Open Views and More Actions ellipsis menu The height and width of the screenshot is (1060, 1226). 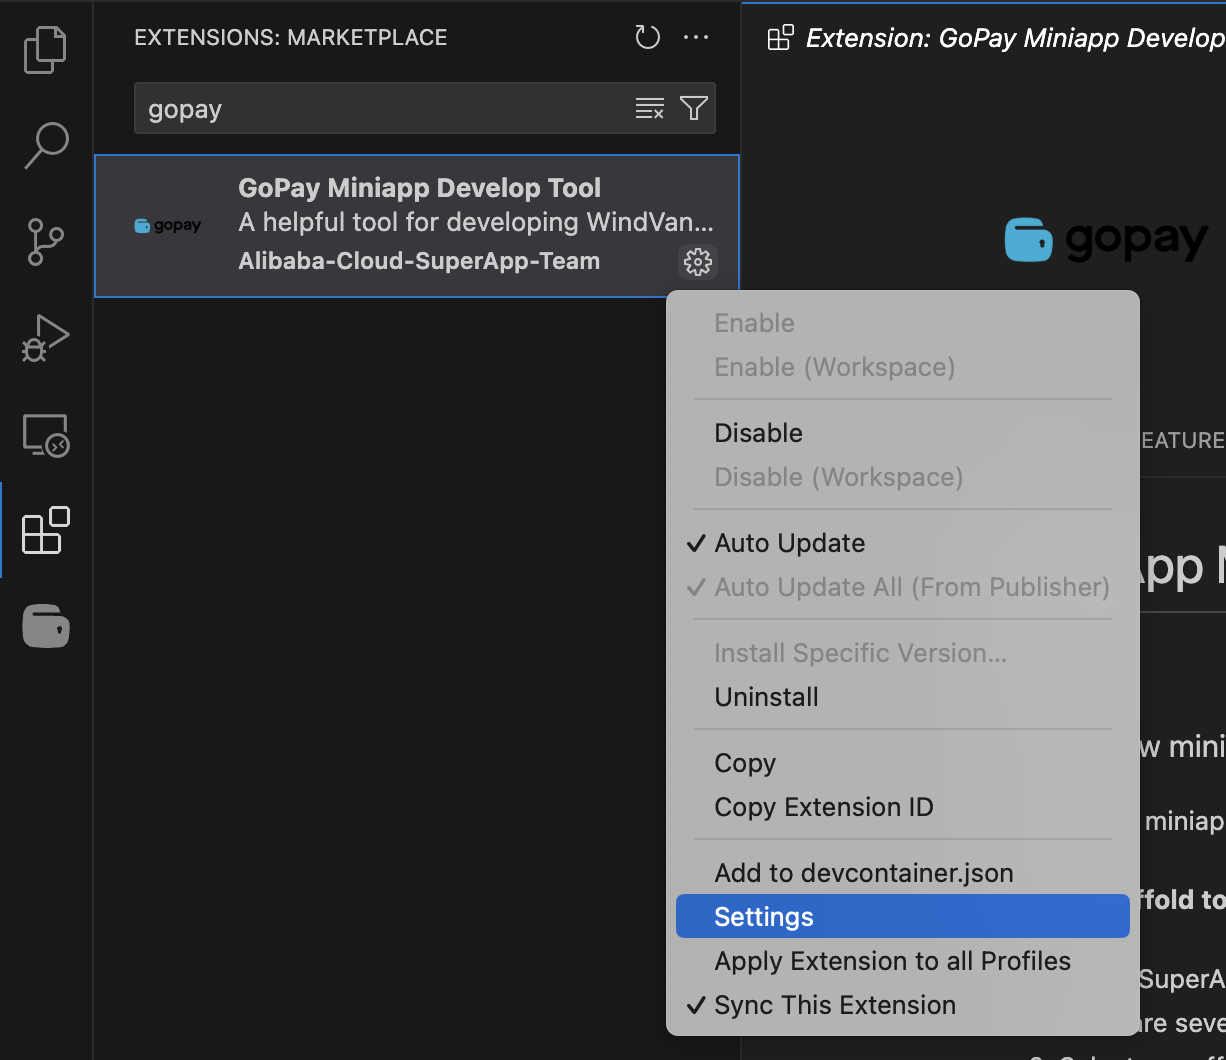click(696, 38)
